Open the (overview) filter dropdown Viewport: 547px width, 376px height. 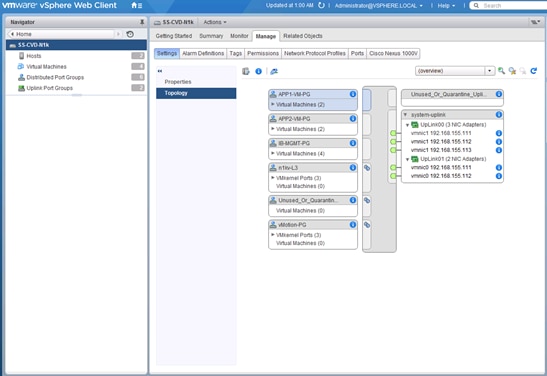(x=455, y=71)
